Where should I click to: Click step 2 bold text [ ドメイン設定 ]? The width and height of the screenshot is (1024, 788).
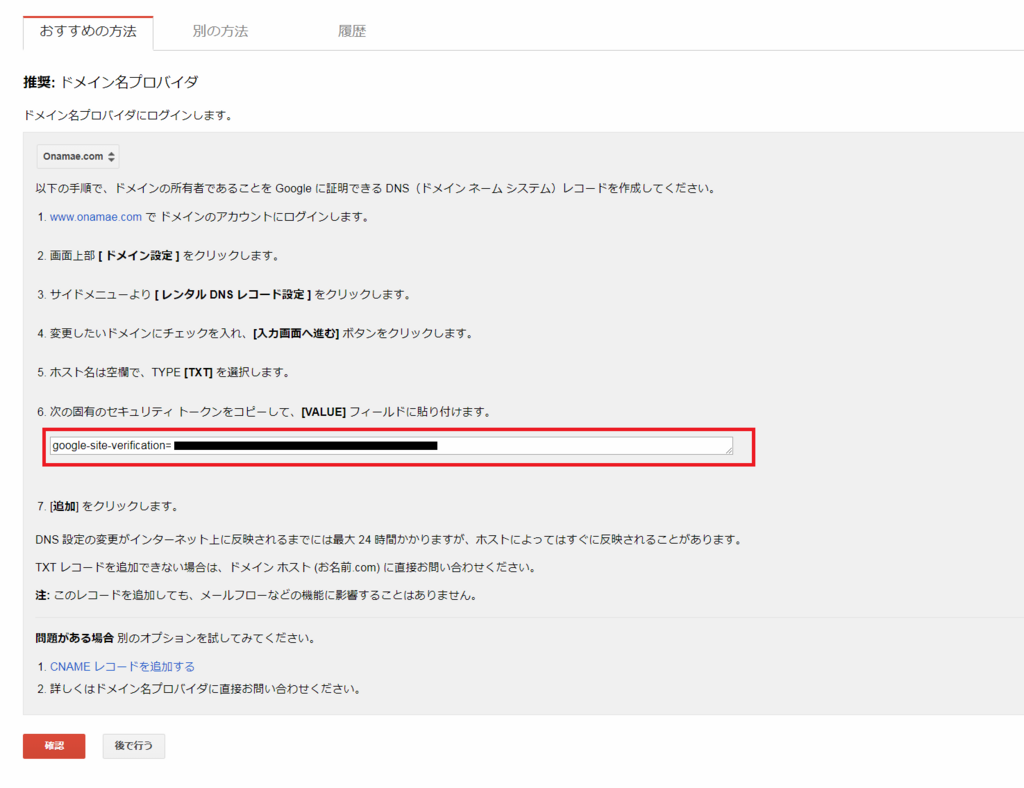[138, 256]
